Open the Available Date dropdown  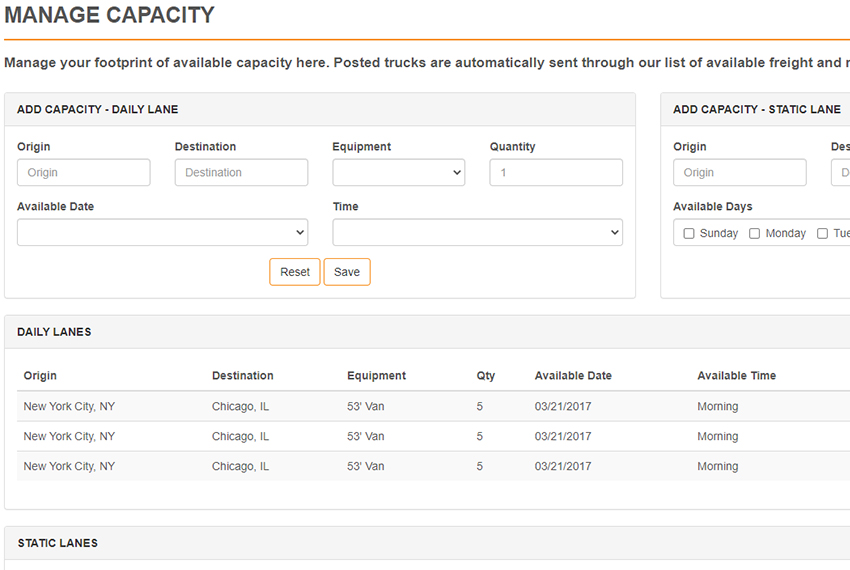coord(163,232)
